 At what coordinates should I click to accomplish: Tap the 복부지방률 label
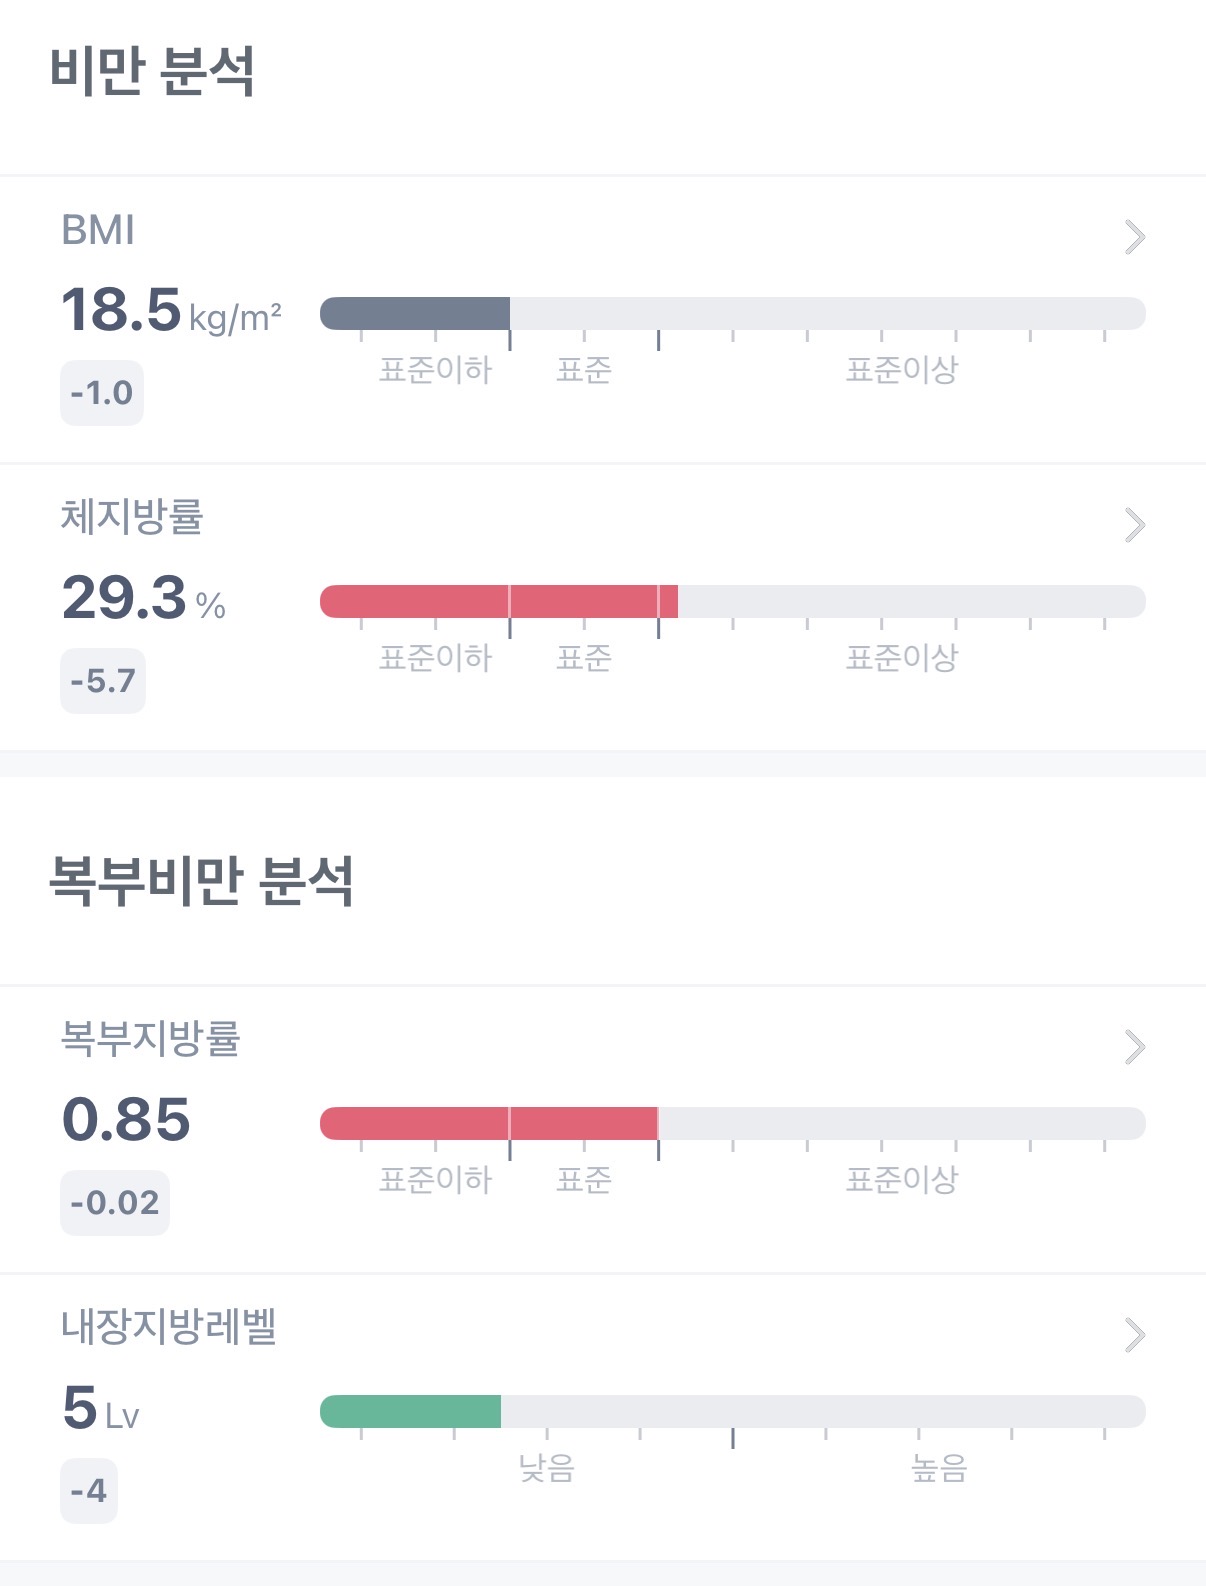pos(151,1039)
